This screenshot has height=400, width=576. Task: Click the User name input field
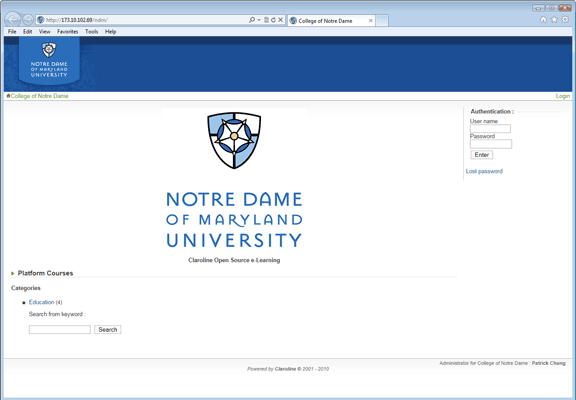click(490, 129)
